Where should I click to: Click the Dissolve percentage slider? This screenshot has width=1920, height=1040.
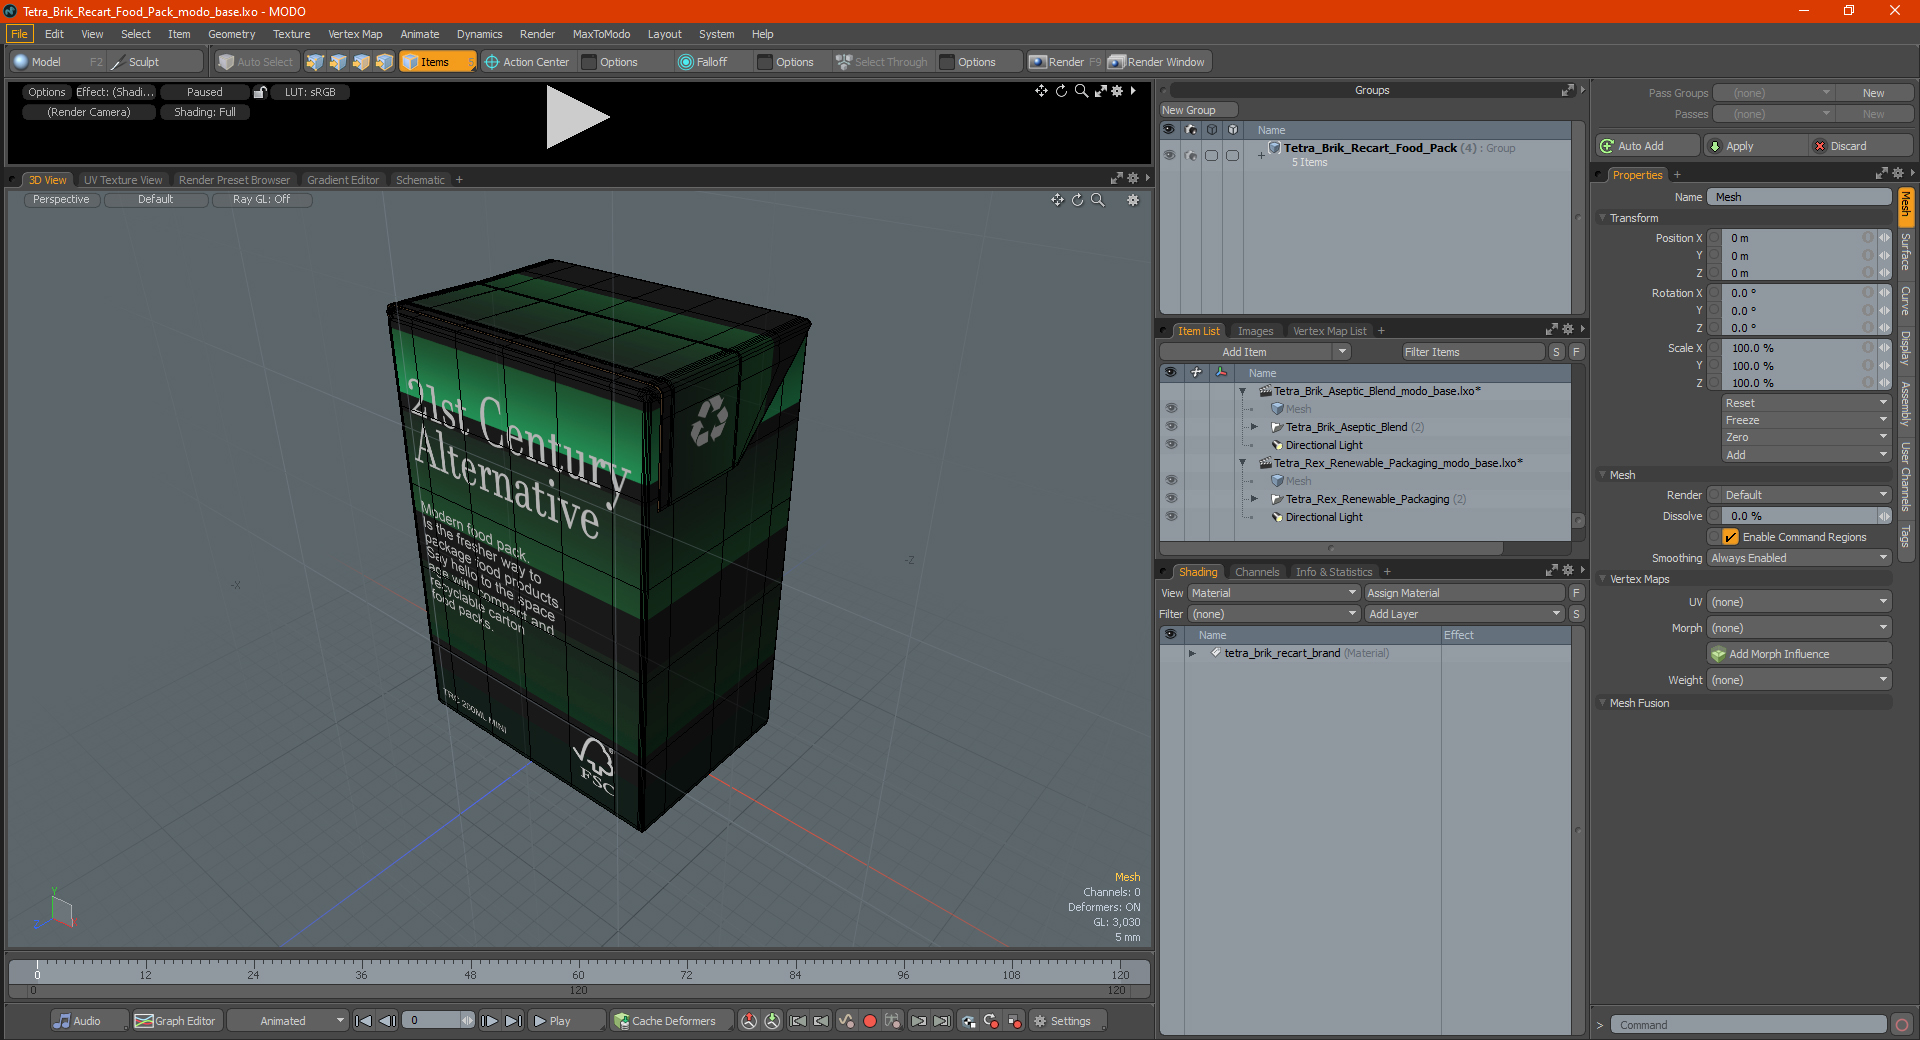(x=1799, y=516)
